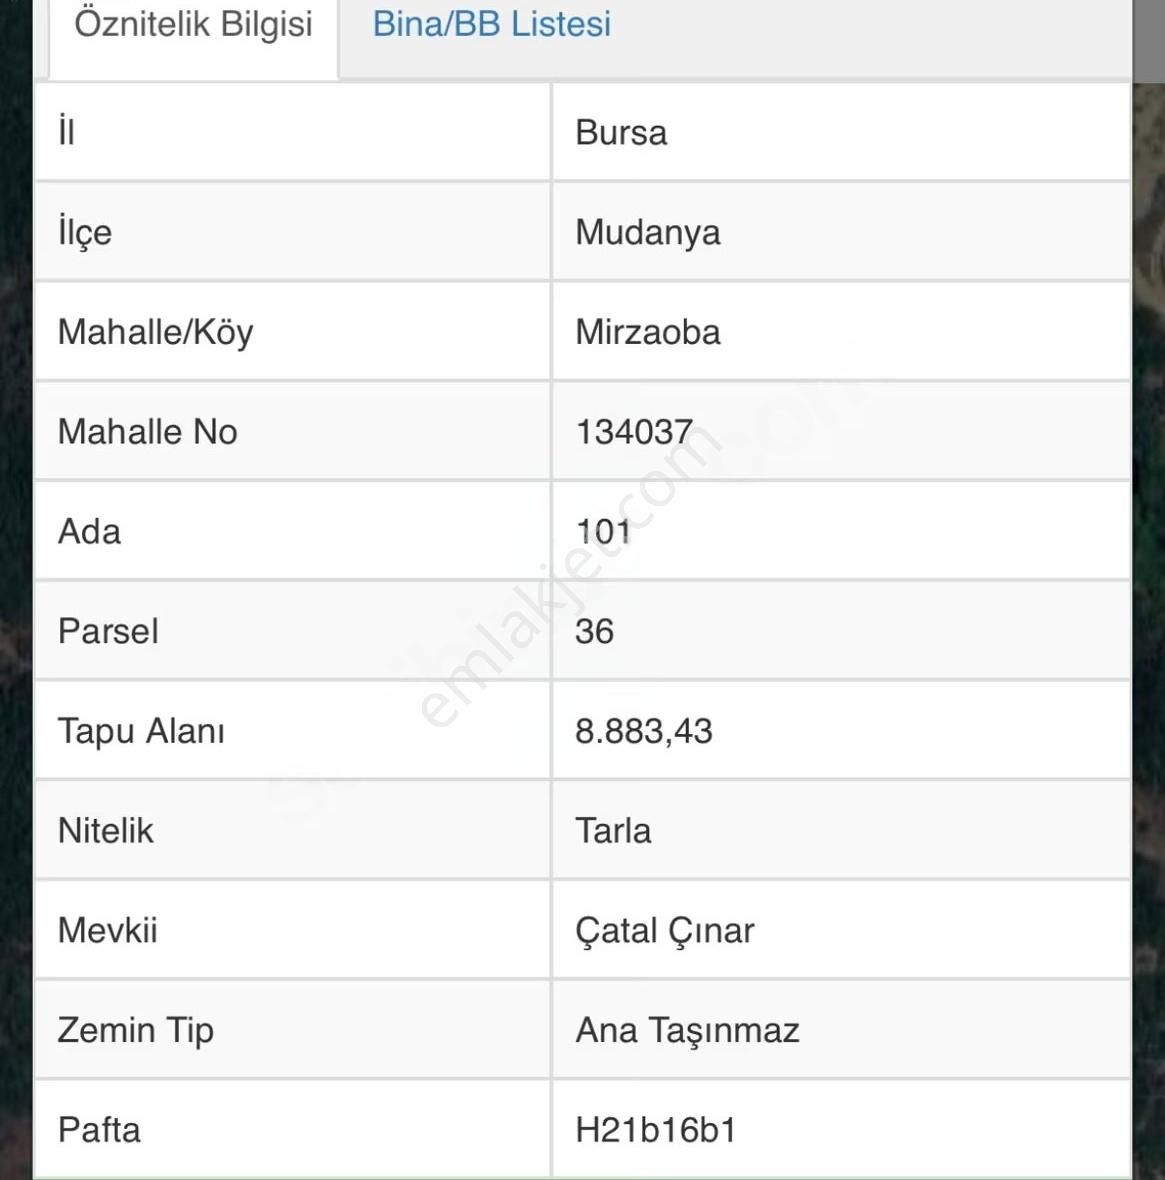Click the Zemin Tip row label

(x=135, y=1030)
